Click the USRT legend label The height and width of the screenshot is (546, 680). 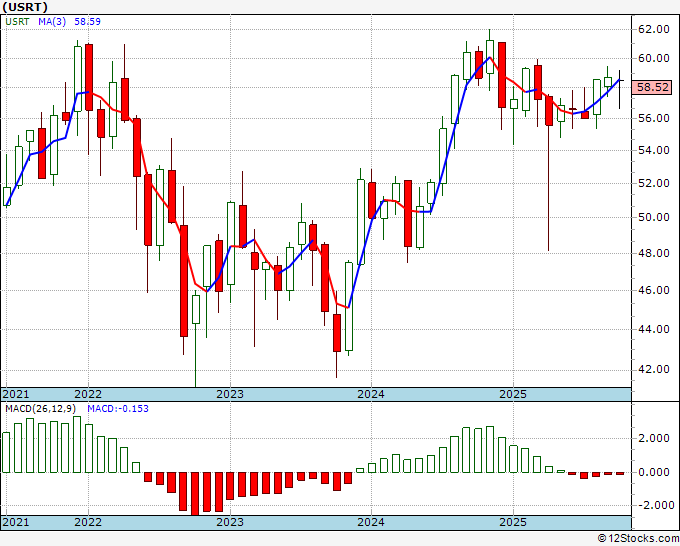(17, 21)
